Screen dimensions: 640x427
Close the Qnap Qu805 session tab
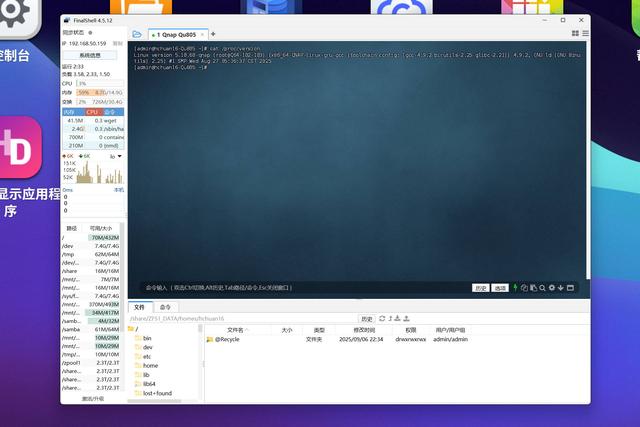pos(202,35)
